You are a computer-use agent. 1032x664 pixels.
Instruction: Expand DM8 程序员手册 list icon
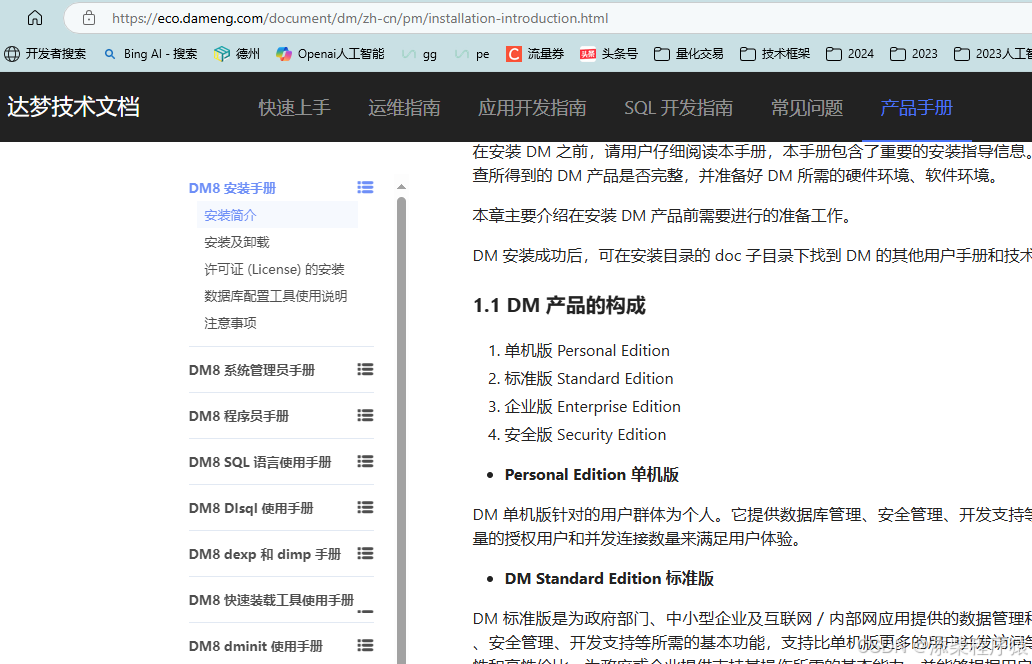tap(365, 415)
